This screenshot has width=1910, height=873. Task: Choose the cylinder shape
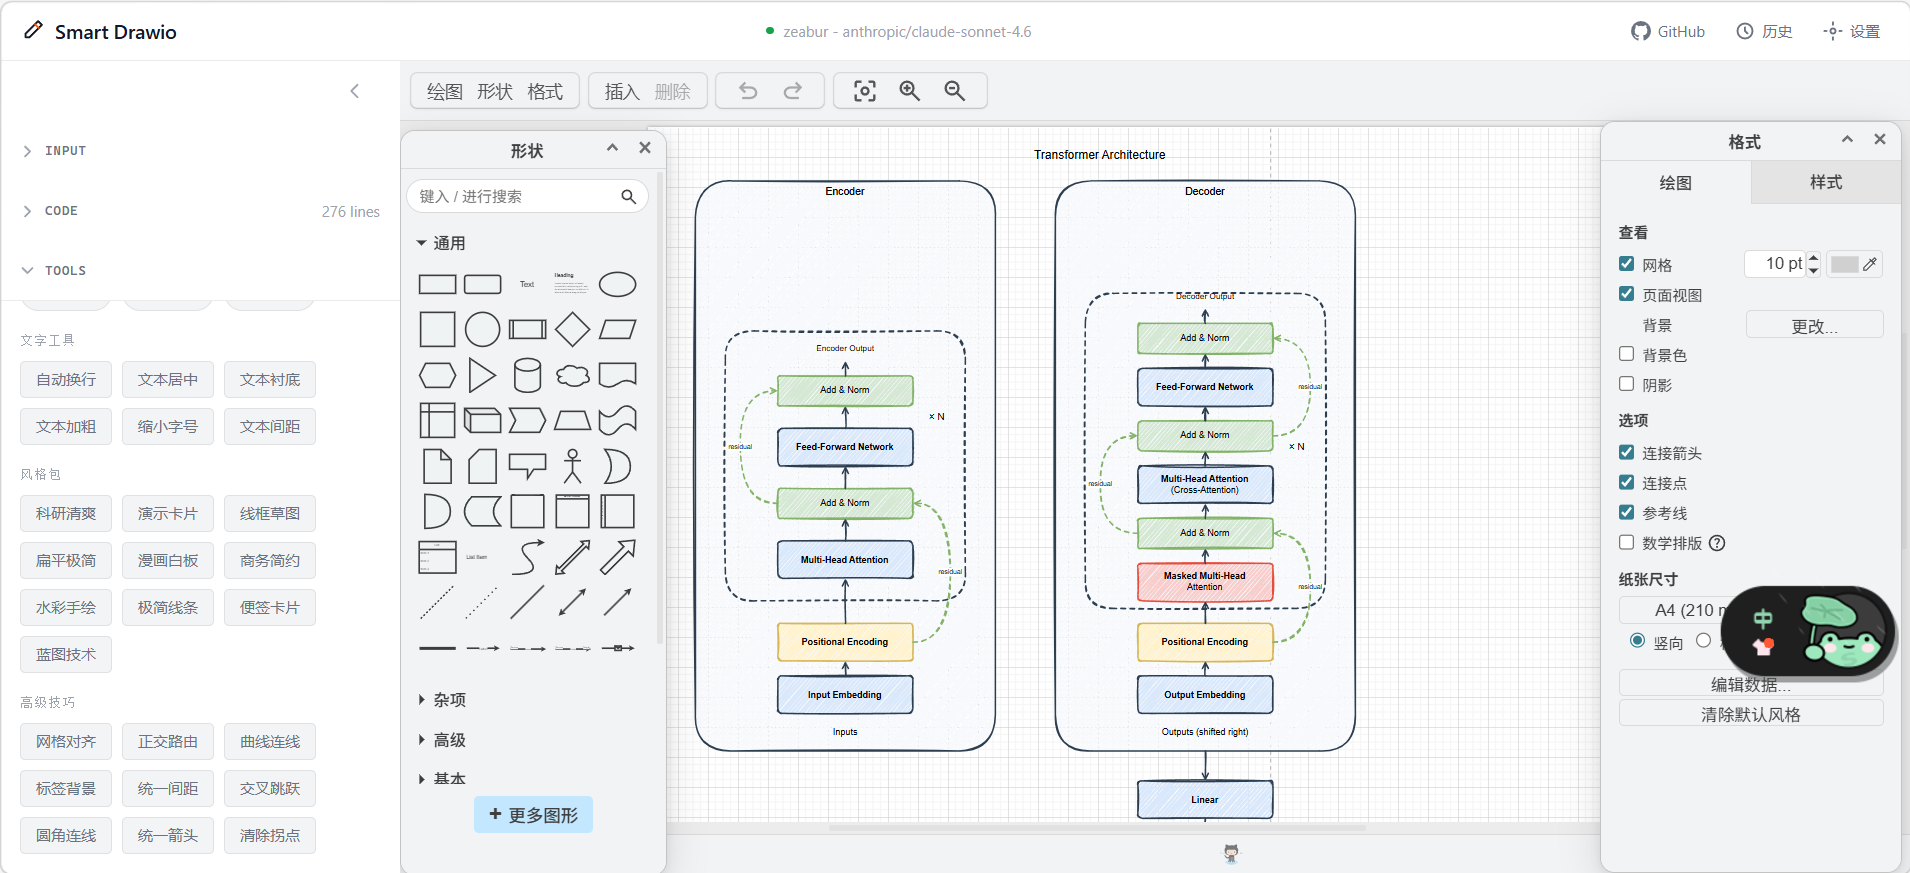[x=528, y=375]
